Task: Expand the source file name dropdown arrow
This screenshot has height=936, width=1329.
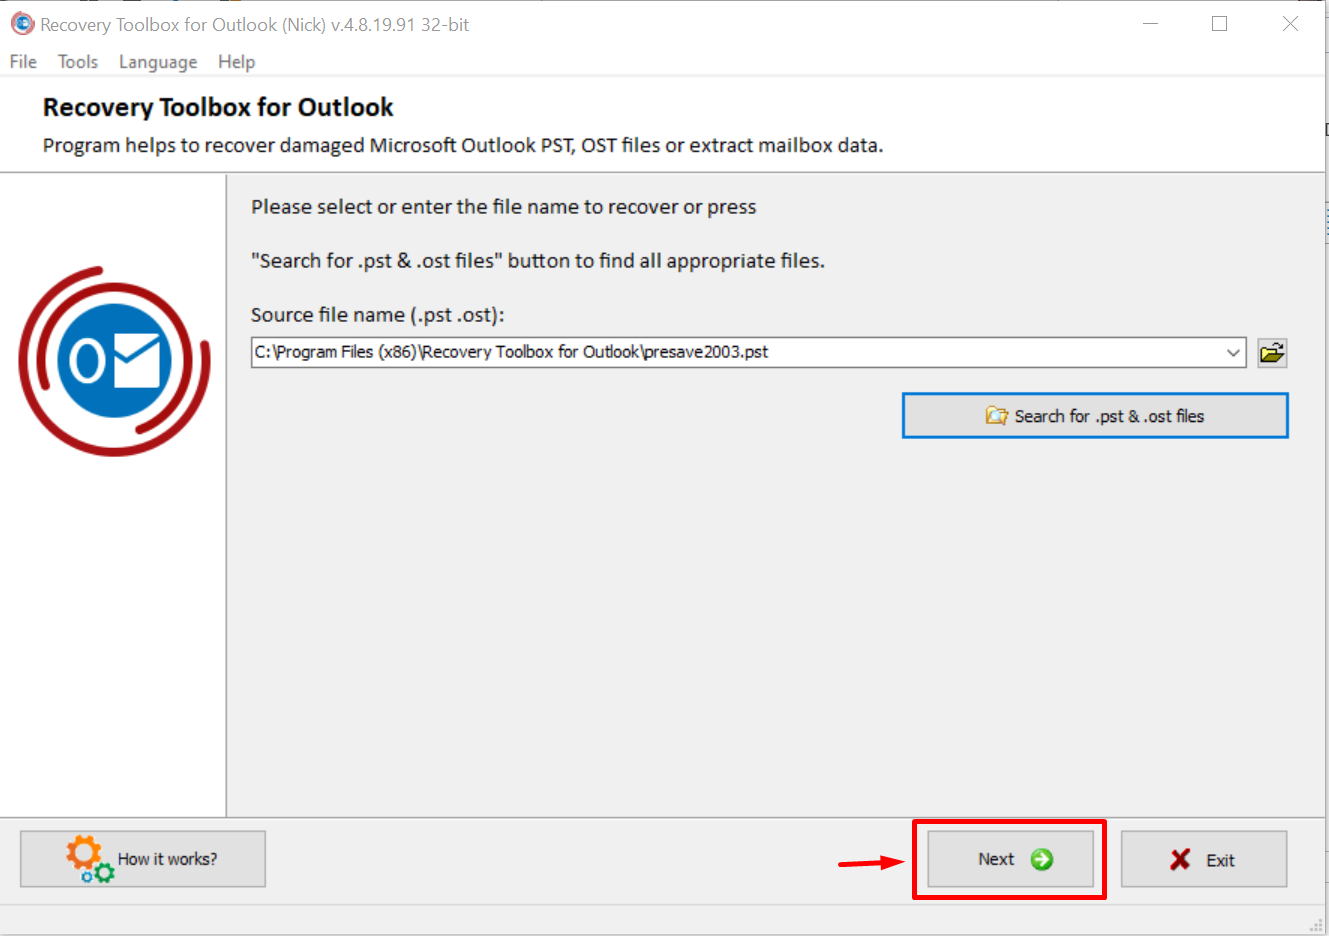Action: click(x=1233, y=353)
